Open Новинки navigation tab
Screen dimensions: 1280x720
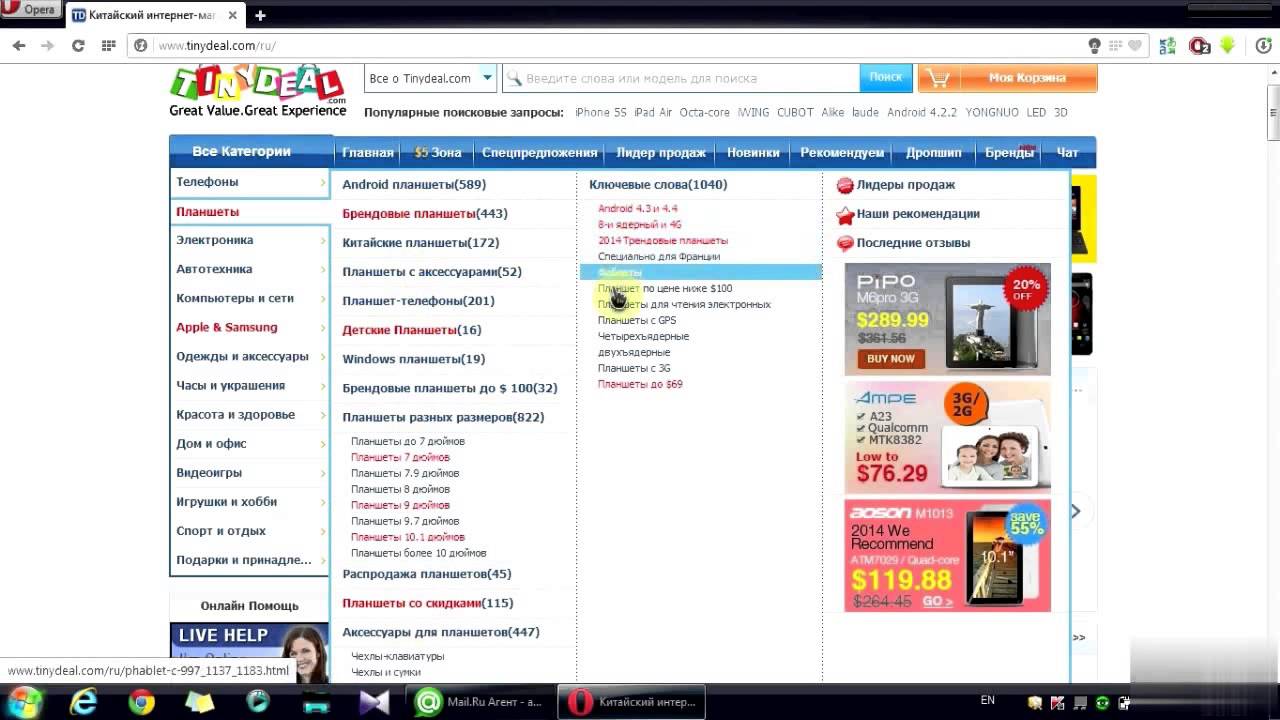[753, 152]
